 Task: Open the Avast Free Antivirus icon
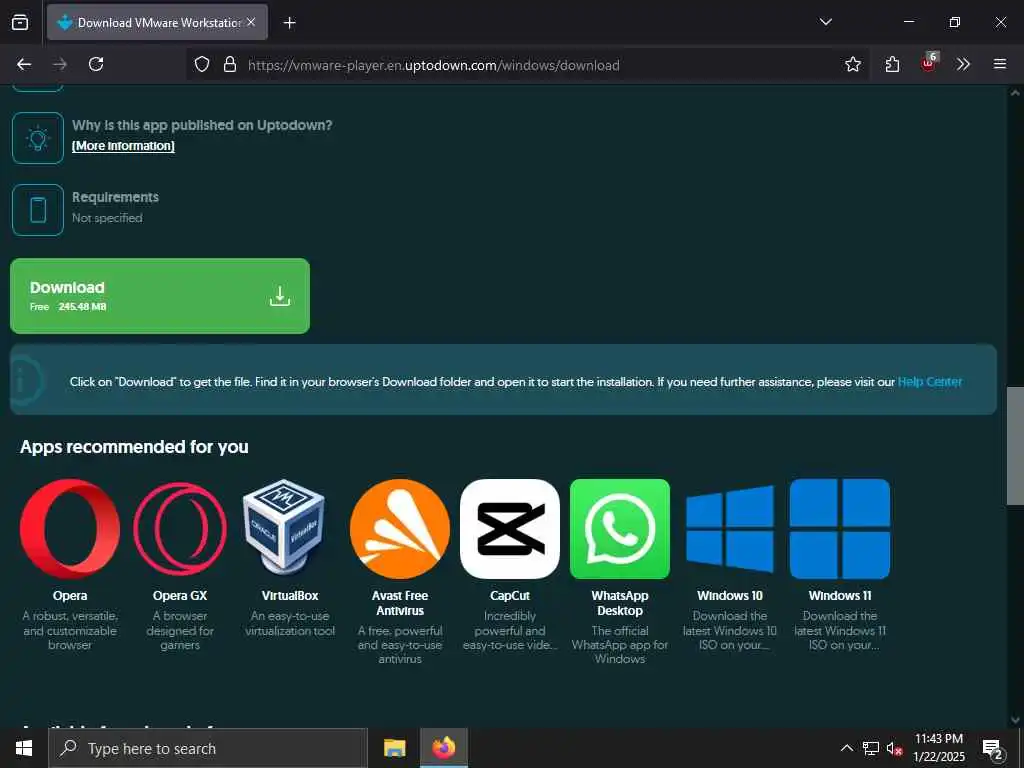400,529
